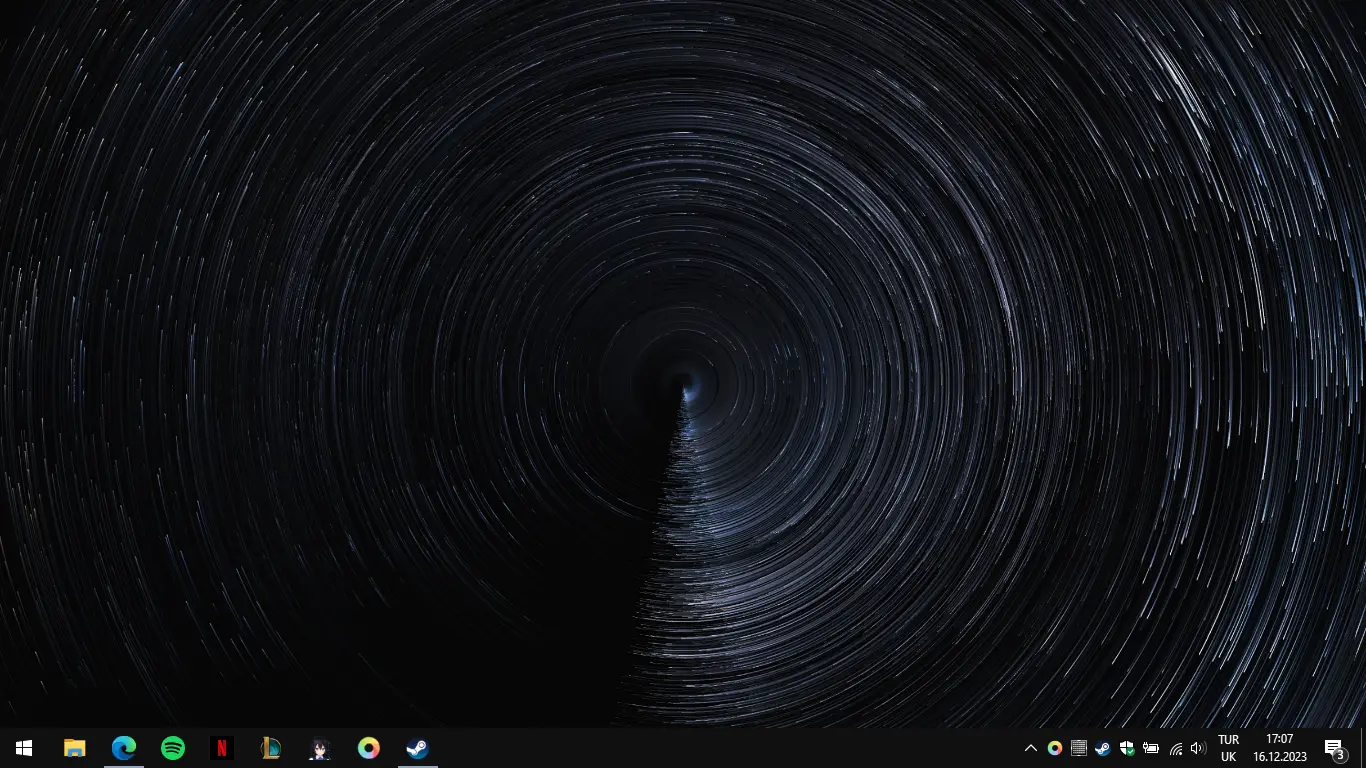Open Windows Security from the tray shield
Screen dimensions: 1366x768
pos(1127,748)
